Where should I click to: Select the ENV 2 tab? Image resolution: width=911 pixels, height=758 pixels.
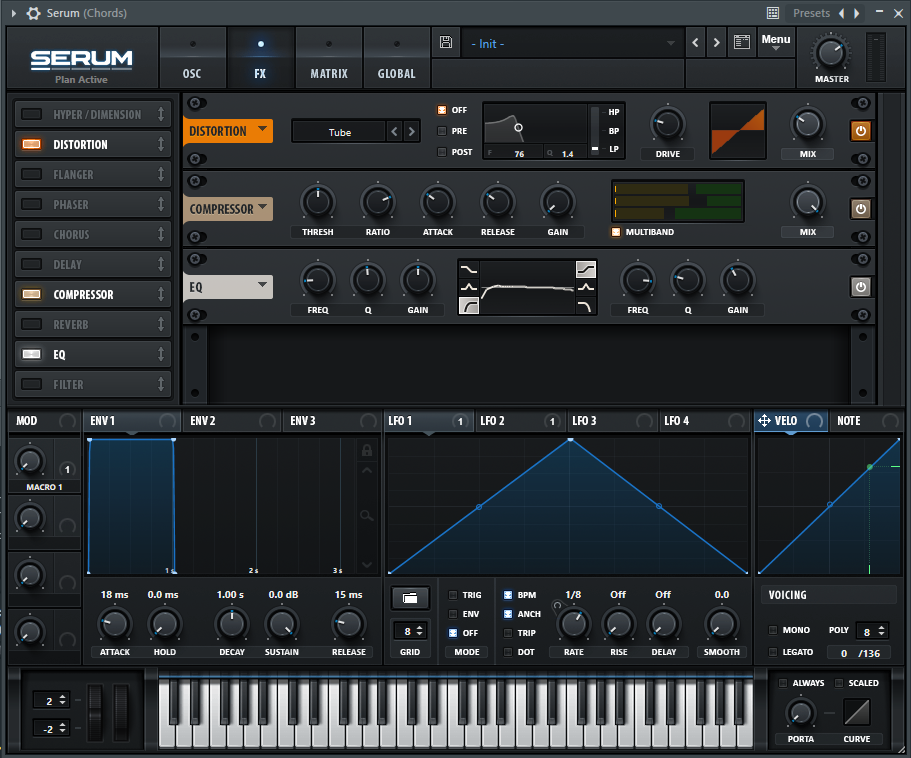(232, 421)
